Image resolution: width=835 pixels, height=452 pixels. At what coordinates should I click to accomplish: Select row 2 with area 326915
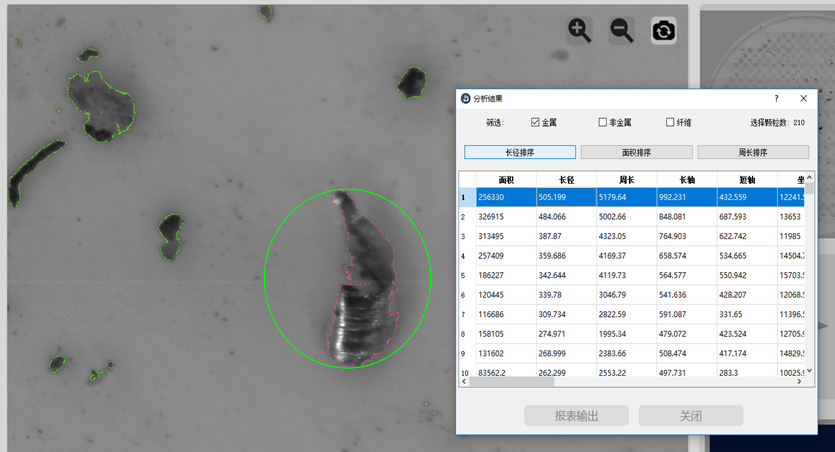coord(505,217)
